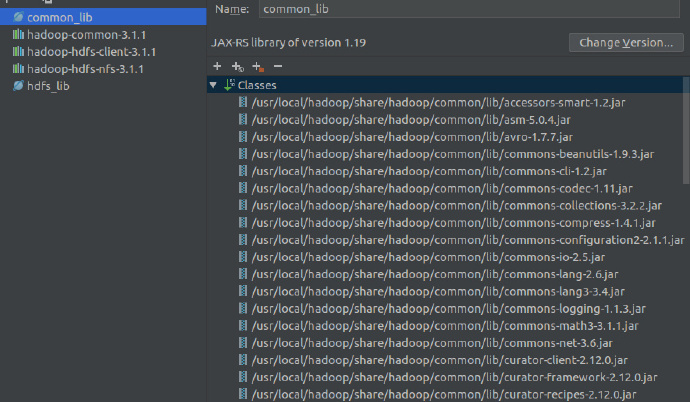Viewport: 690px width, 402px height.
Task: Click the Remove (minus) icon in toolbar
Action: coord(277,66)
